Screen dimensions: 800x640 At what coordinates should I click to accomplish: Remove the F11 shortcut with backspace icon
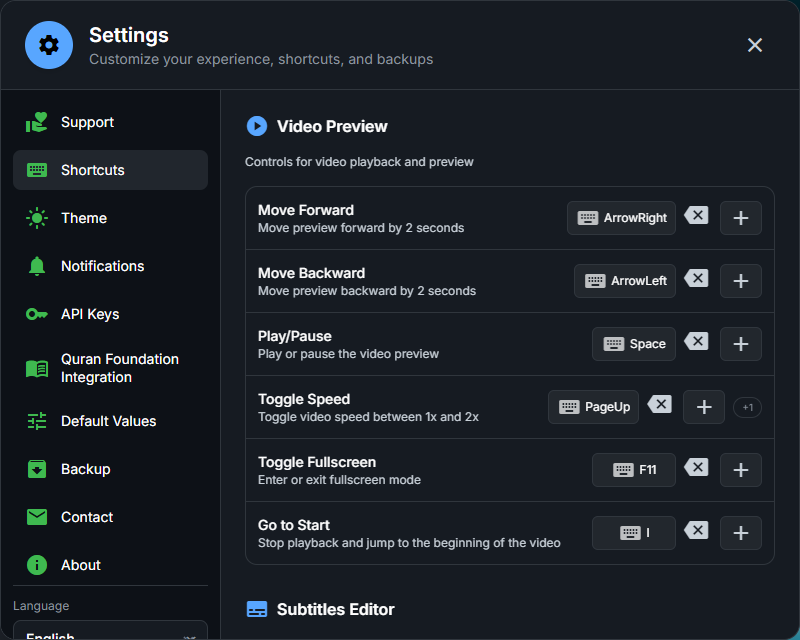tap(696, 467)
